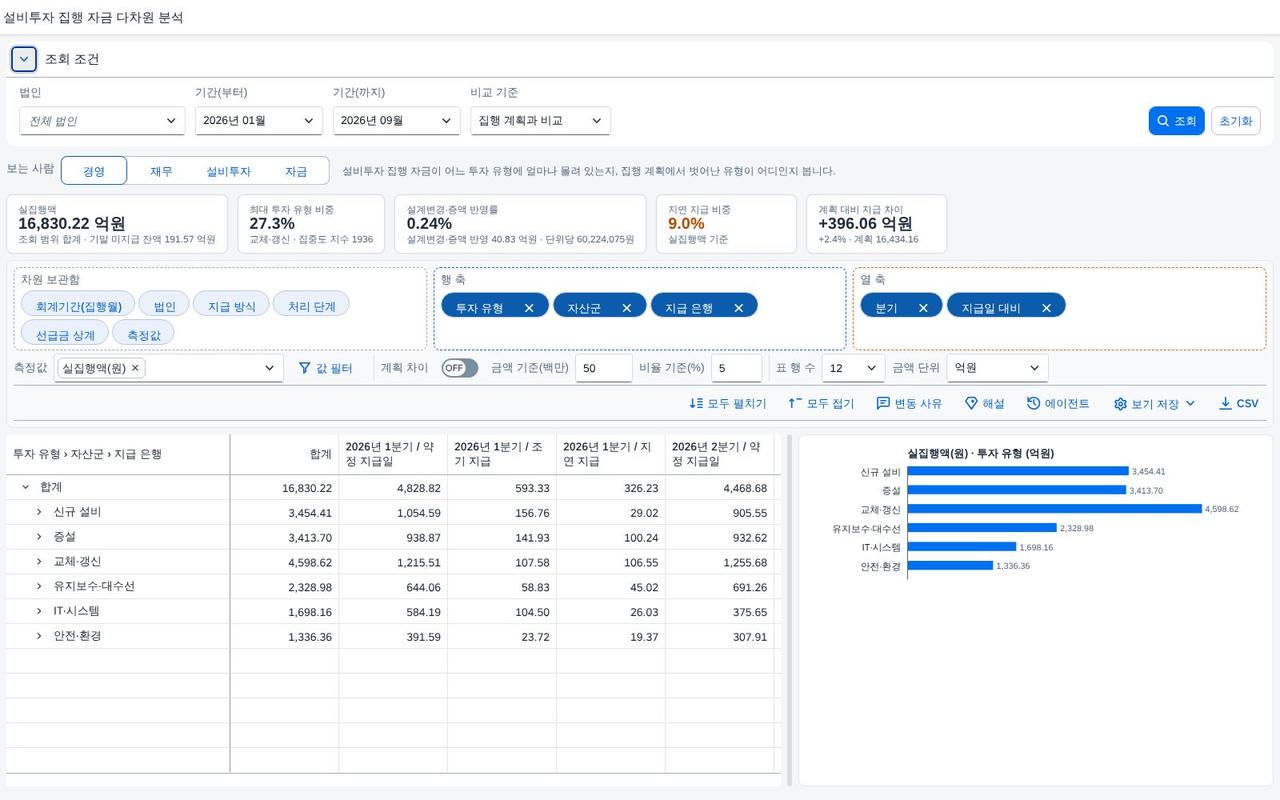
Task: Remove 분기 chip from column axis
Action: point(923,308)
